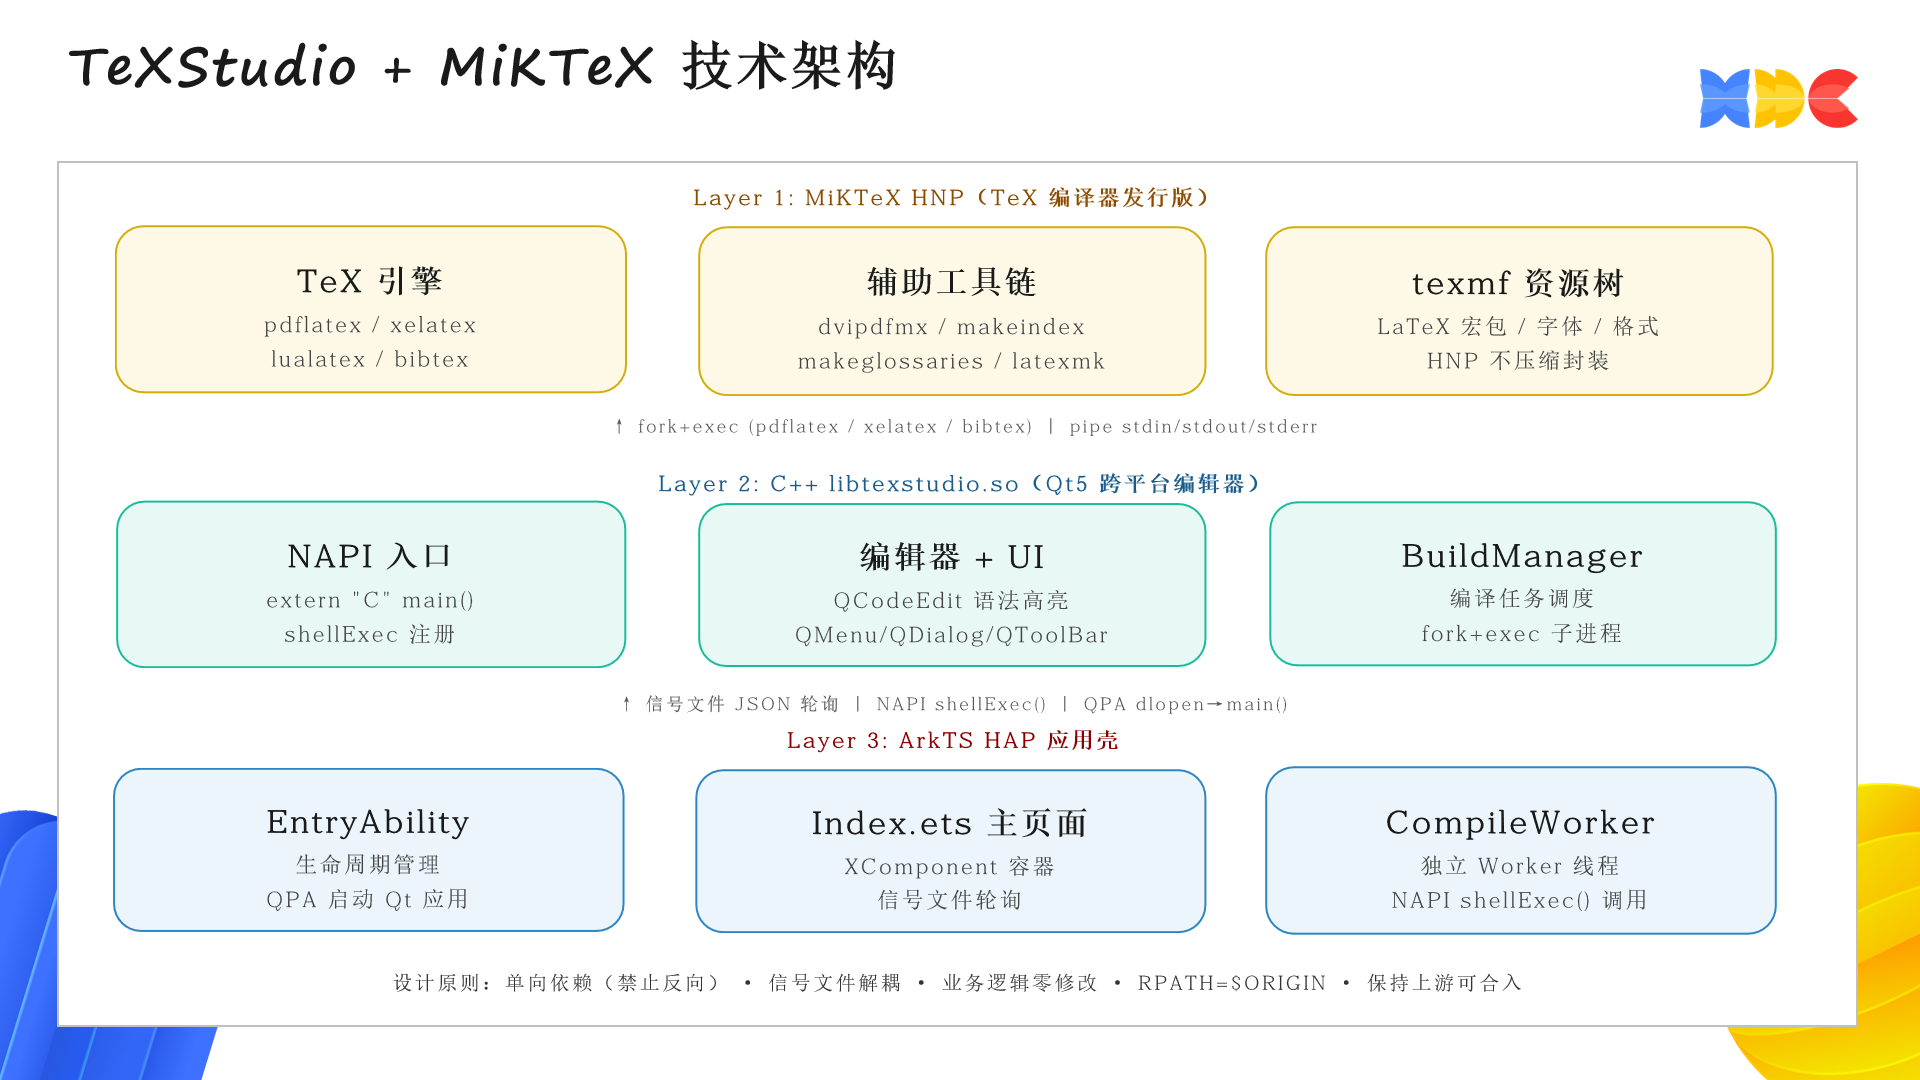Screen dimensions: 1920x1080
Task: Click the slide title 'TeXStudio + MiKTeX 技术架构'
Action: pos(482,67)
